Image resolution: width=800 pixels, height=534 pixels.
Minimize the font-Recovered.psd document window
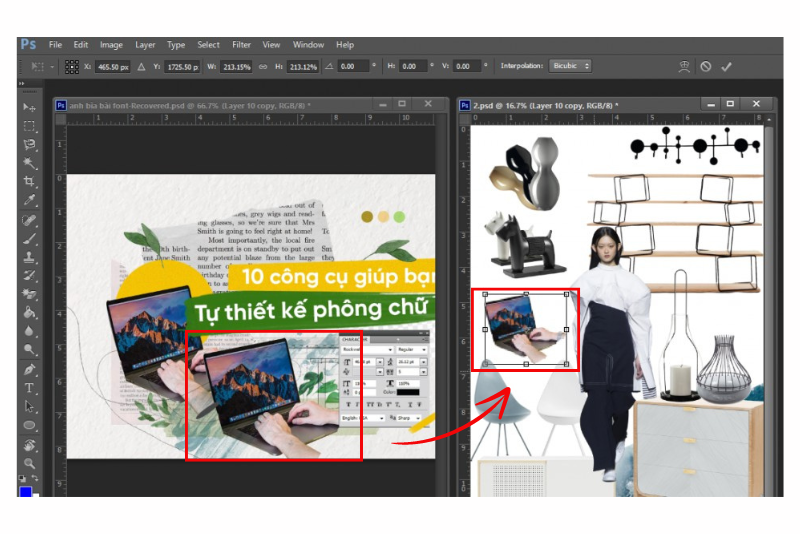tap(383, 104)
